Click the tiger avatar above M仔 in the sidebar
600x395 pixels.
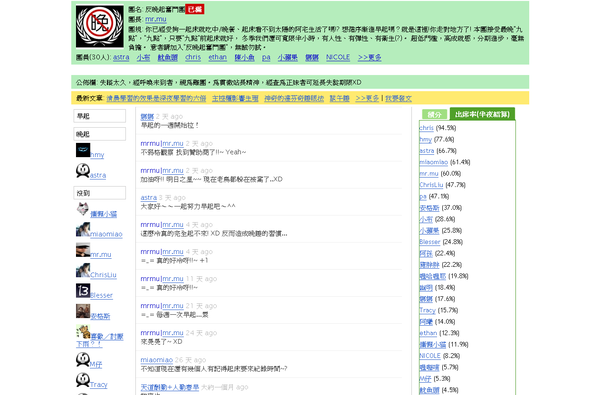83,332
